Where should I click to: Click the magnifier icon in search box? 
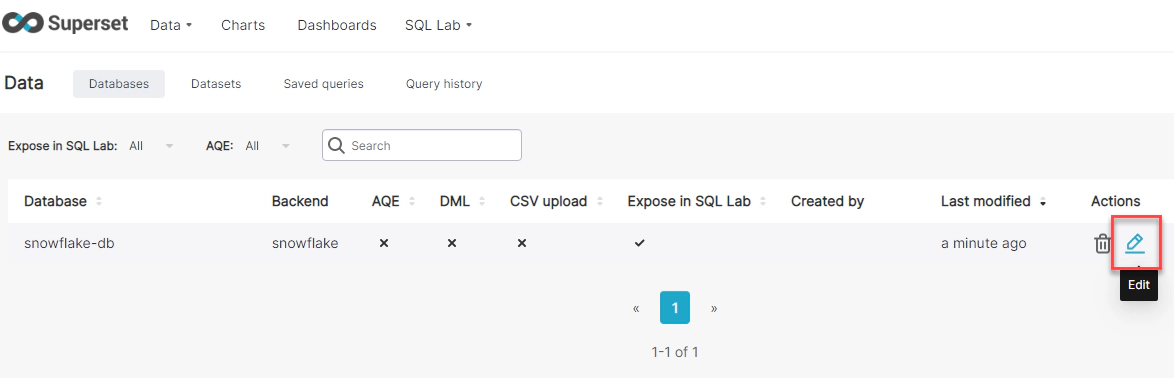coord(337,145)
